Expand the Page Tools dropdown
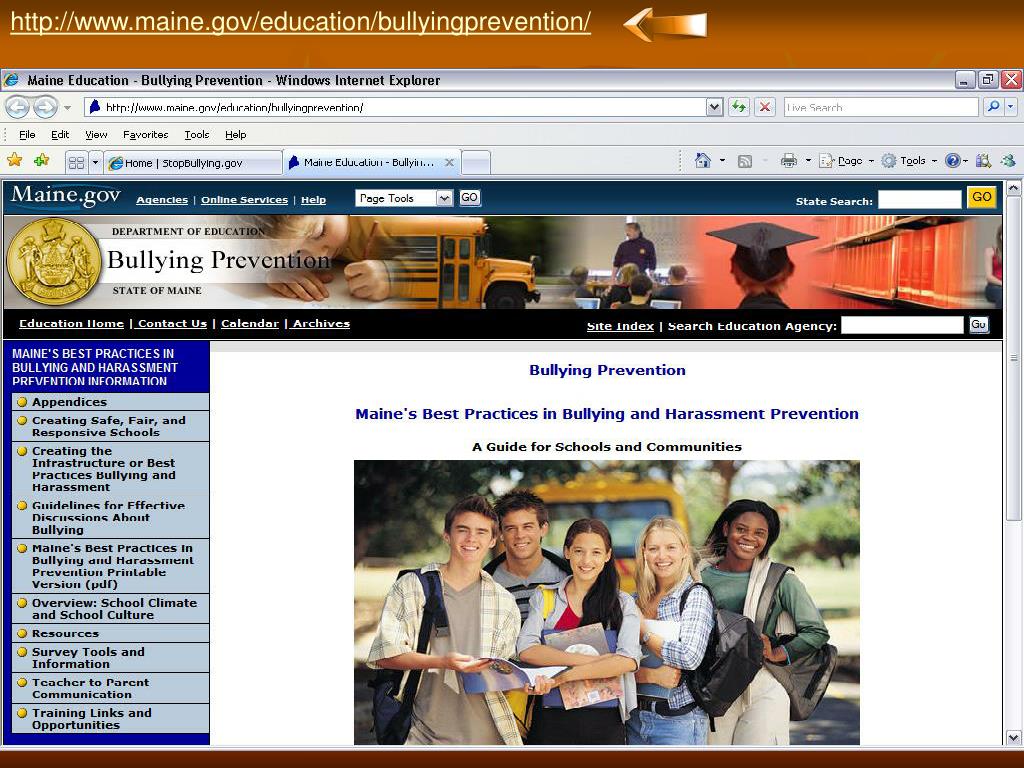This screenshot has height=768, width=1024. coord(404,198)
